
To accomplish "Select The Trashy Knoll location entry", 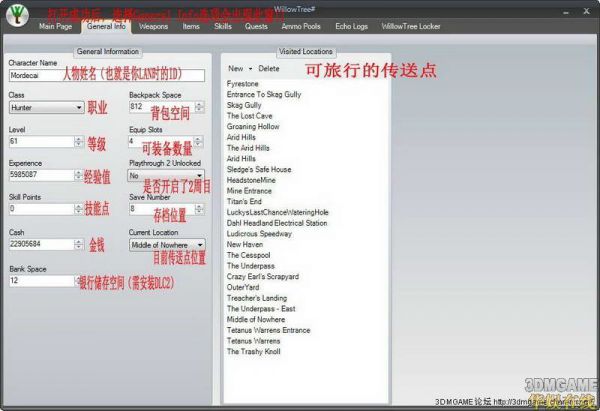I will 254,352.
